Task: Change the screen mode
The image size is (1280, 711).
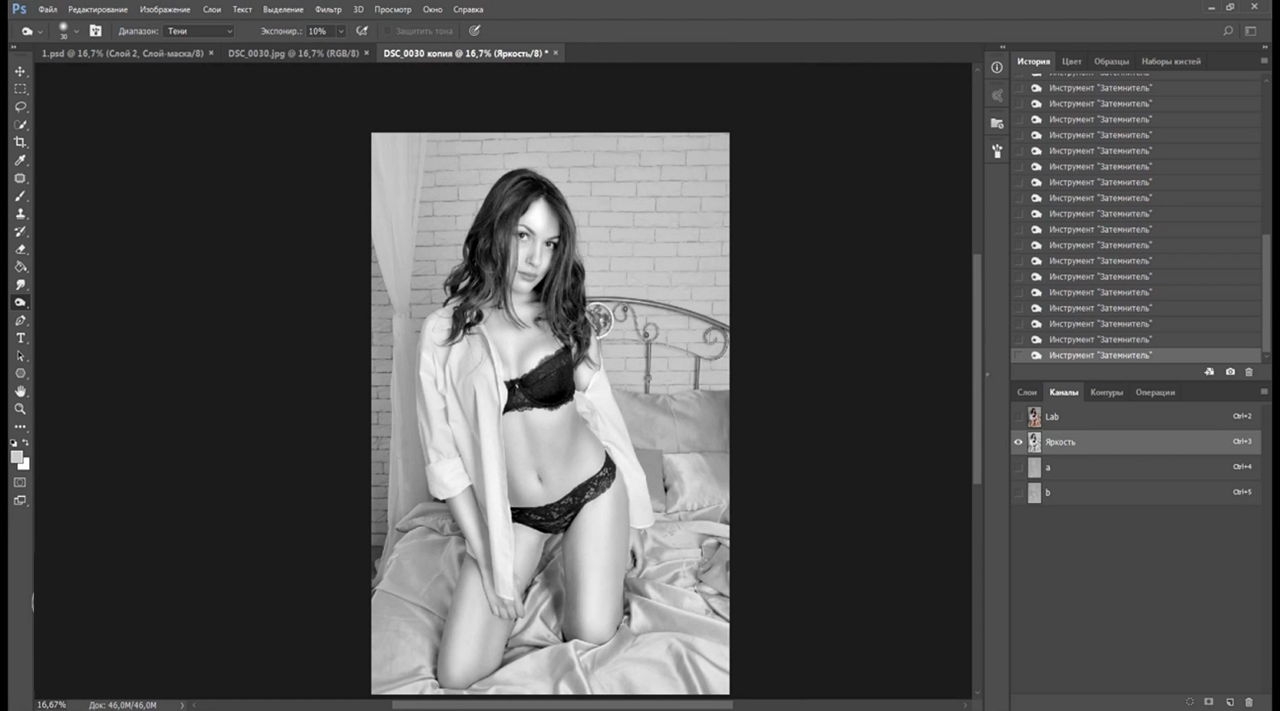Action: click(x=20, y=500)
